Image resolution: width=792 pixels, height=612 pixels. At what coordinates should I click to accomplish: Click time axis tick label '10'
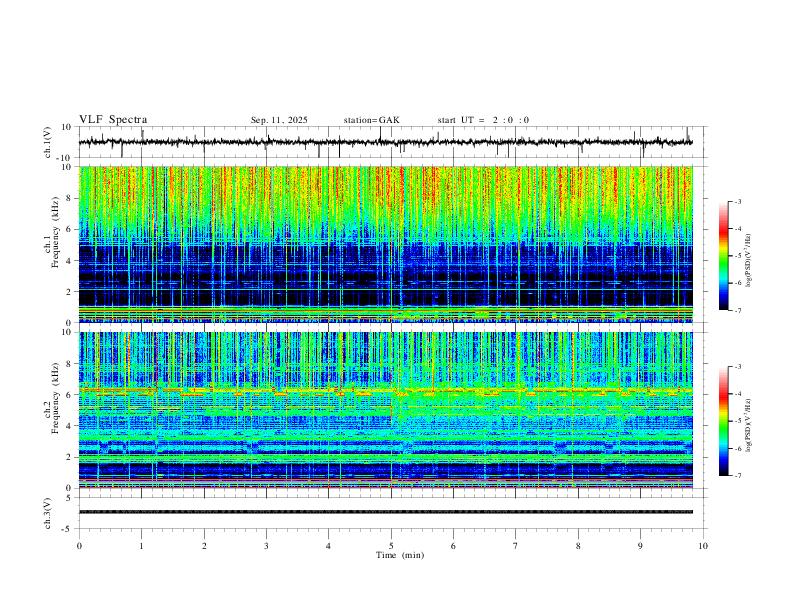click(x=703, y=546)
